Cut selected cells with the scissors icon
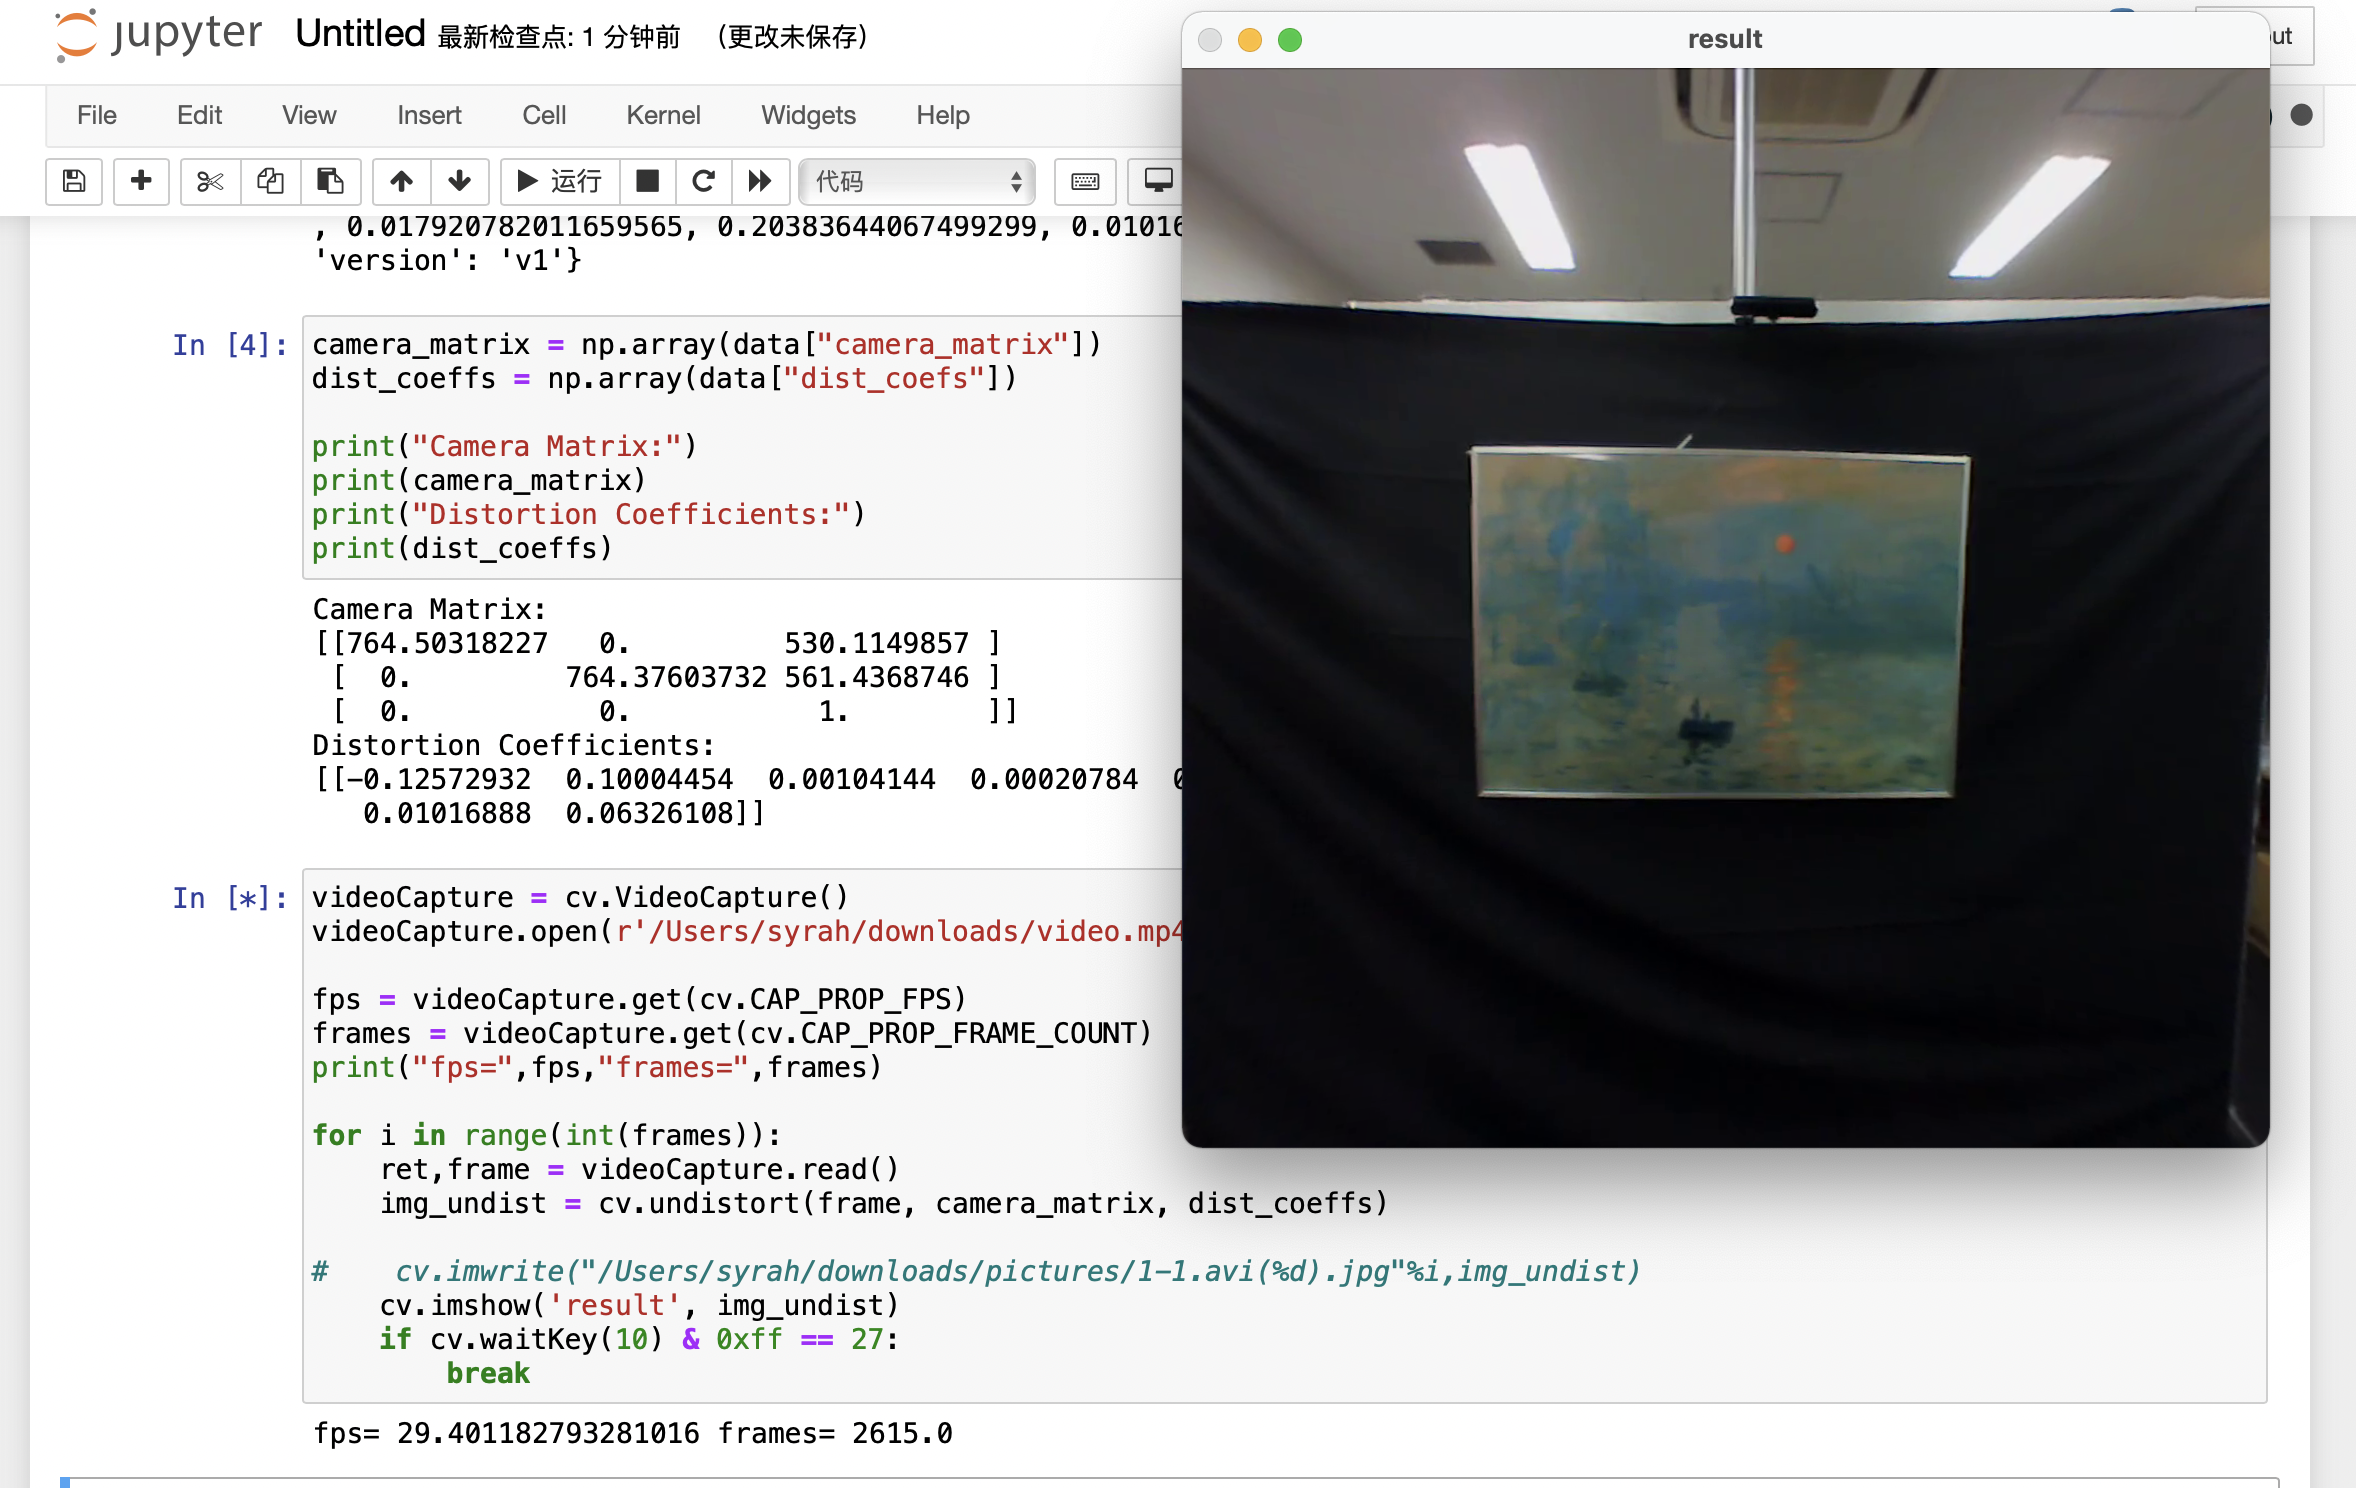The width and height of the screenshot is (2356, 1488). tap(210, 181)
